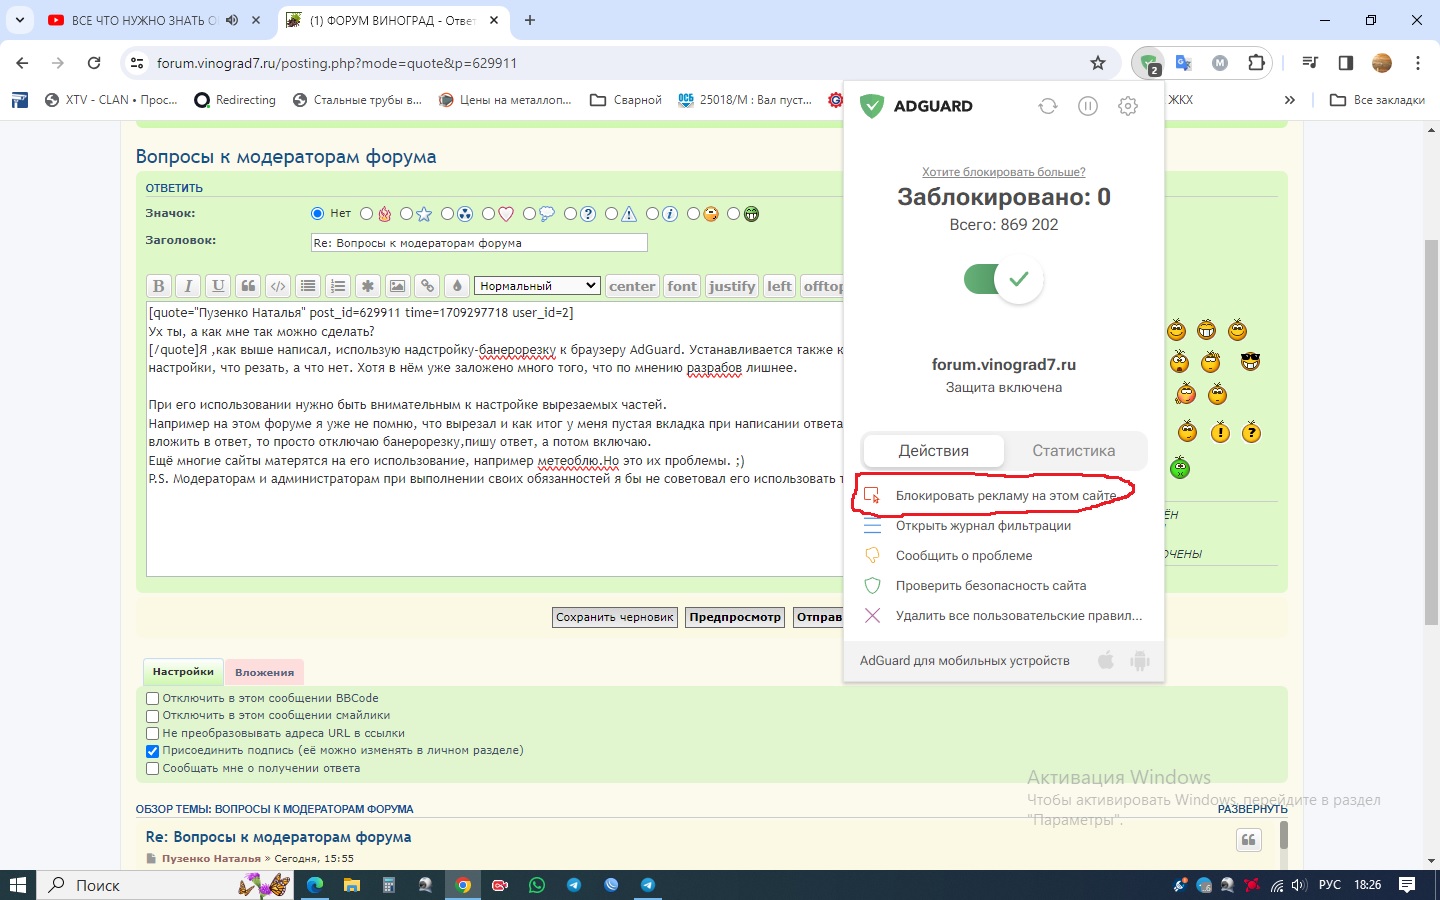The width and height of the screenshot is (1440, 900).
Task: Insert a quote block in editor
Action: click(x=248, y=286)
